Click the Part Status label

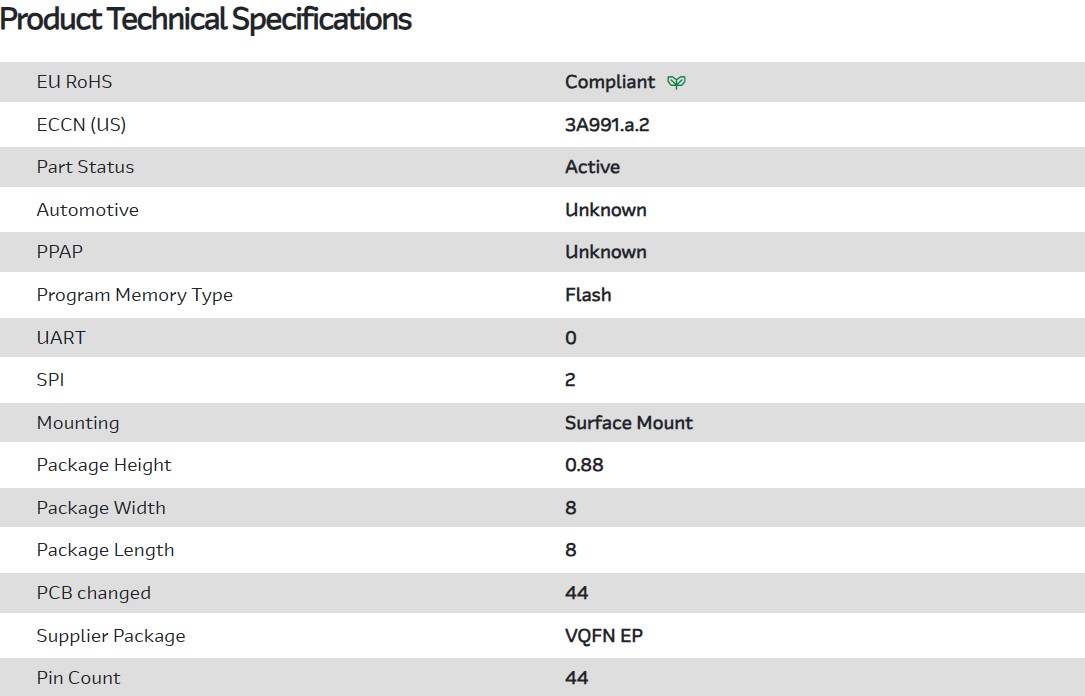(x=85, y=167)
